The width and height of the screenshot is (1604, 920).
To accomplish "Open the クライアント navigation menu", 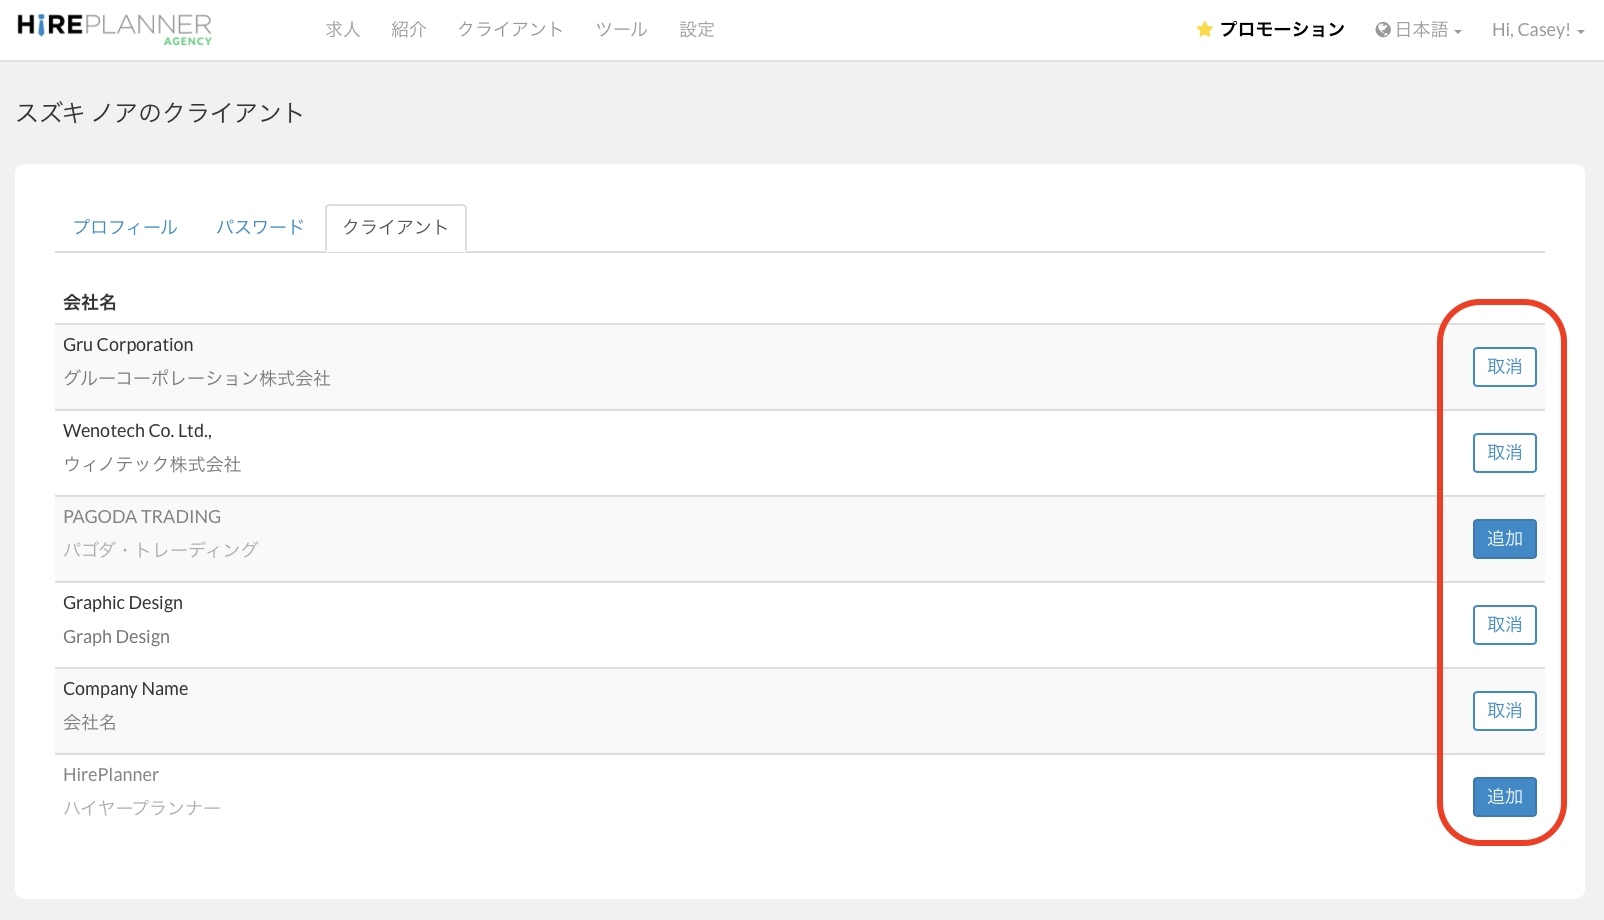I will (x=510, y=30).
